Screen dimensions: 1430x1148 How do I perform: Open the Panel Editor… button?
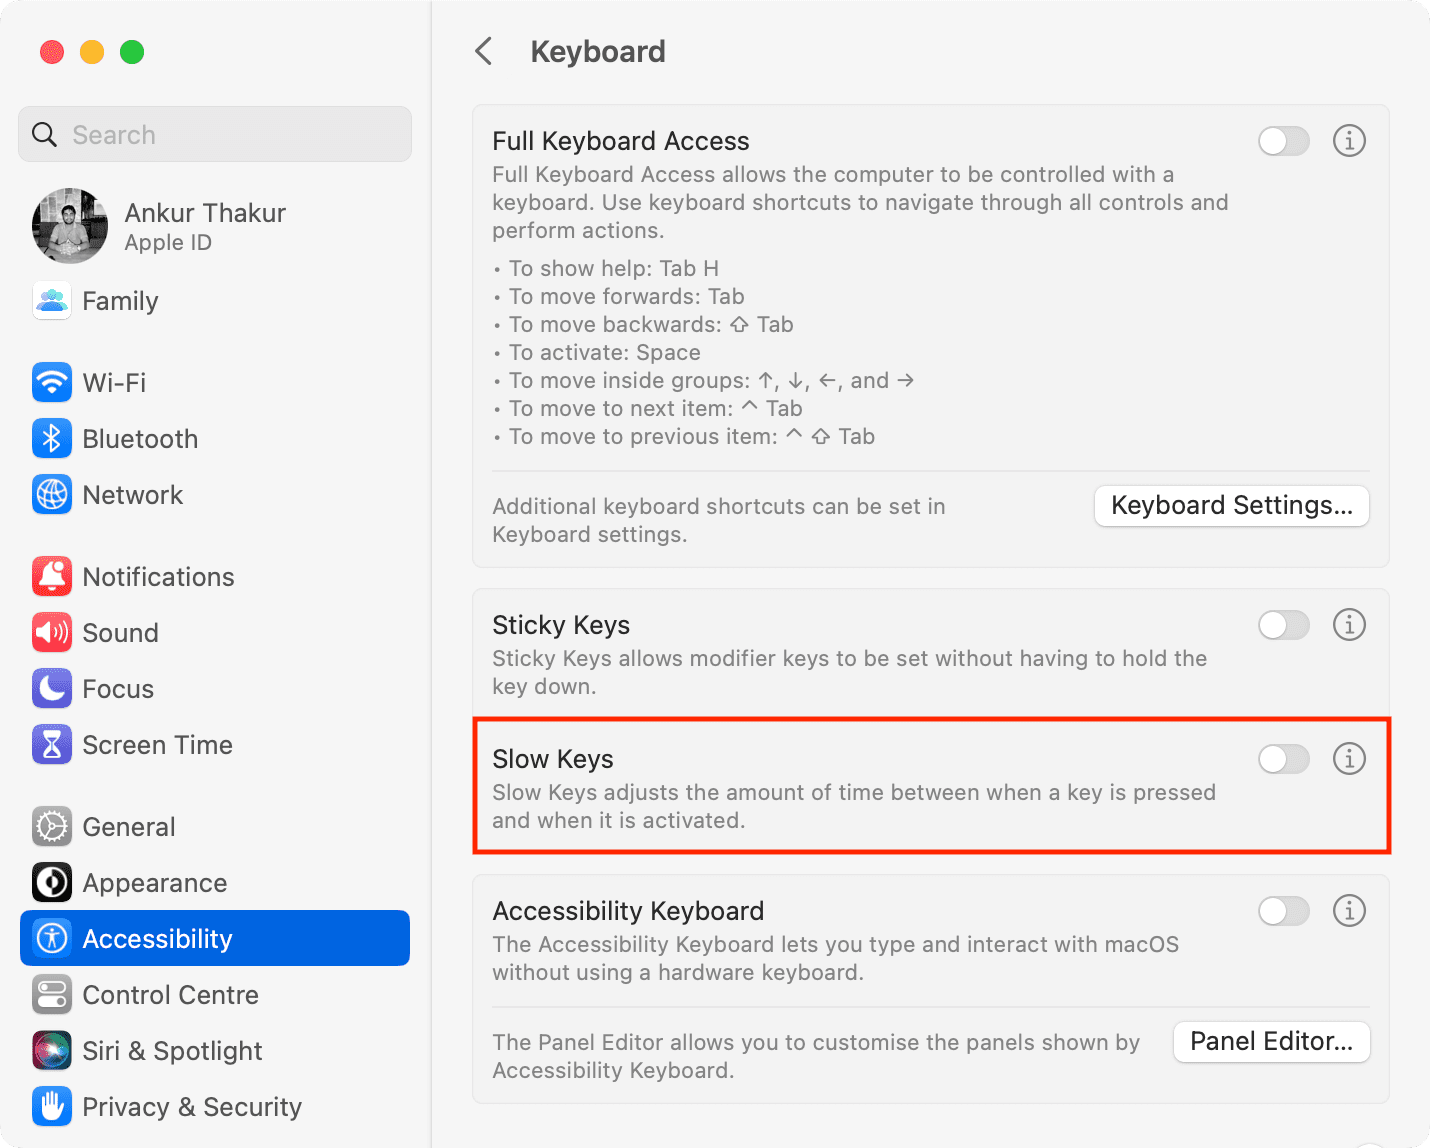click(x=1271, y=1042)
